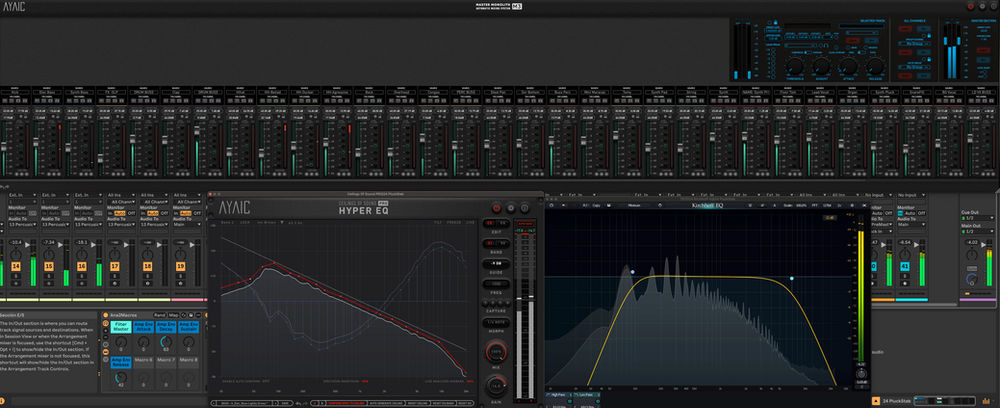Click the Hyper EQ Gain knob

click(x=496, y=384)
